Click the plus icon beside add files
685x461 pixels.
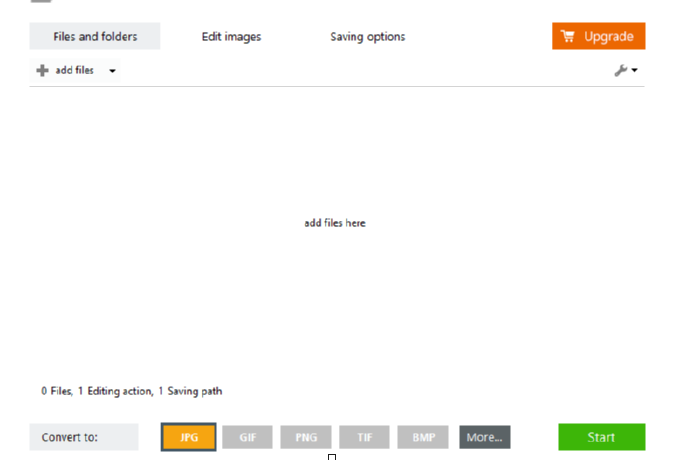click(42, 71)
